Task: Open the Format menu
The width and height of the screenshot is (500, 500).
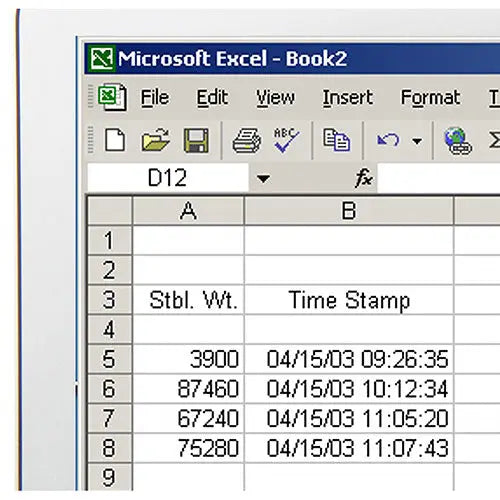Action: click(x=430, y=98)
